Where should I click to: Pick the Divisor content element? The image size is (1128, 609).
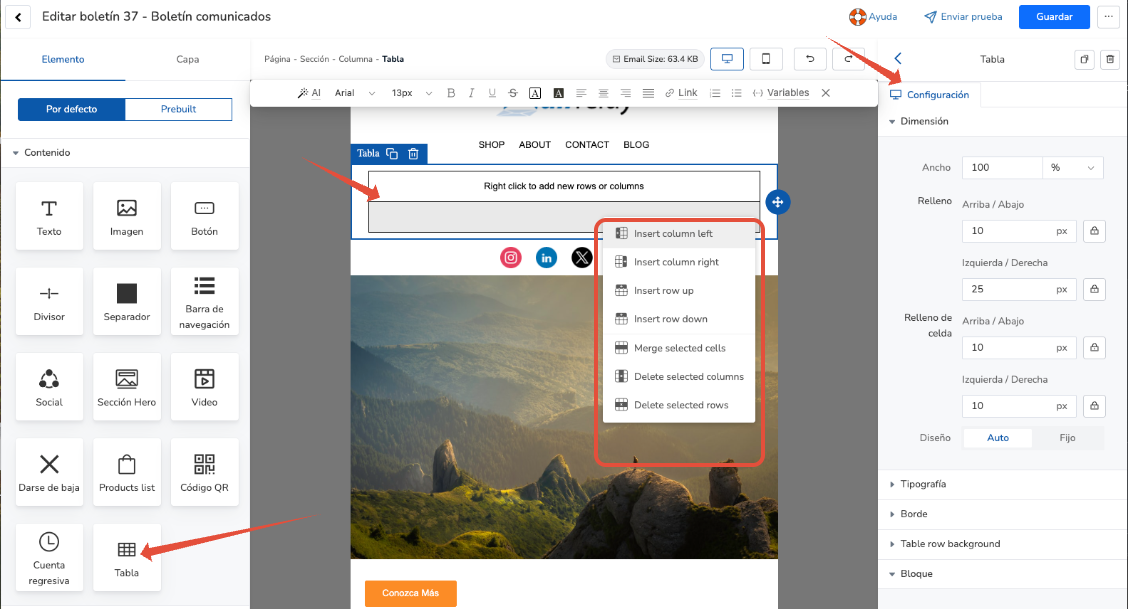click(x=49, y=302)
